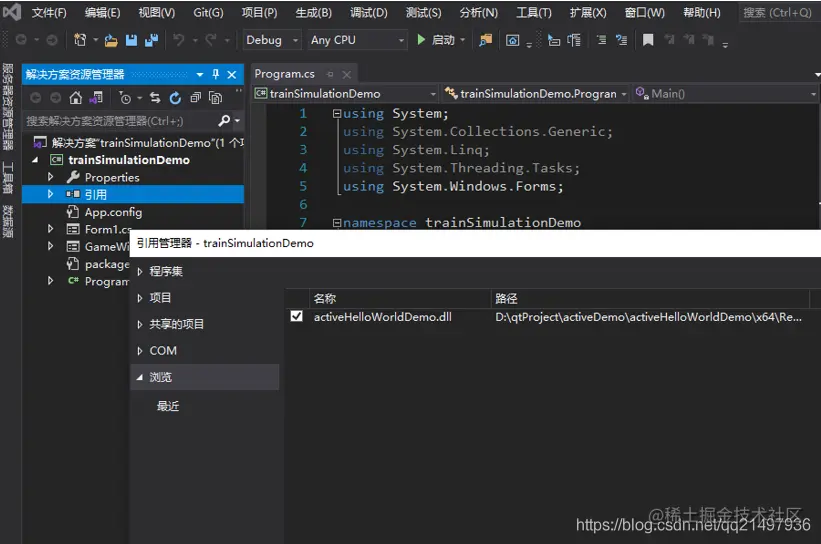Collapse the namespace block on line 7
This screenshot has width=821, height=544.
click(x=337, y=223)
